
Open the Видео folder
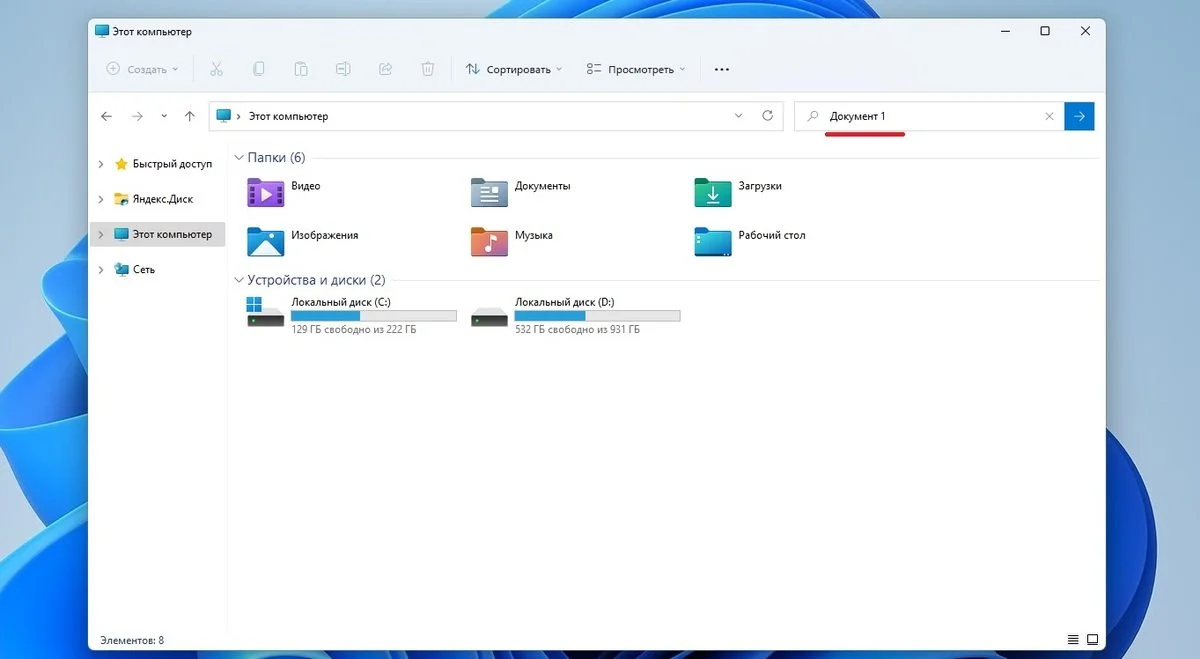[x=285, y=191]
